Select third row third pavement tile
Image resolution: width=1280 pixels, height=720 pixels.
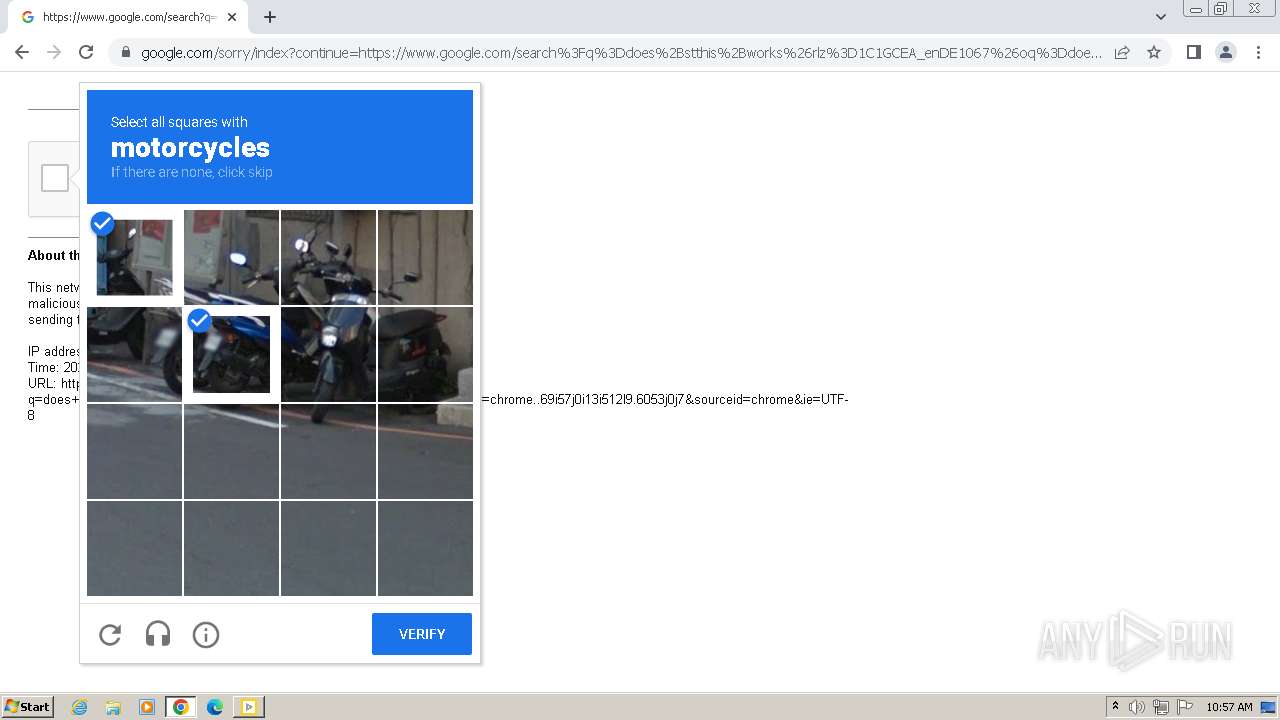tap(328, 451)
